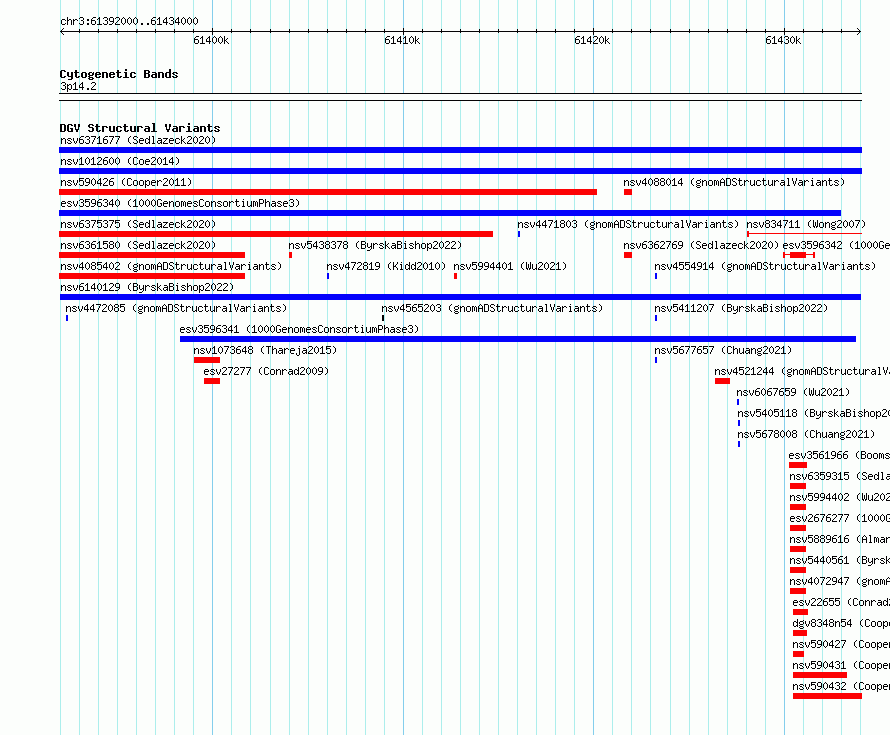
Task: Click the 61420k ruler label
Action: tap(592, 40)
